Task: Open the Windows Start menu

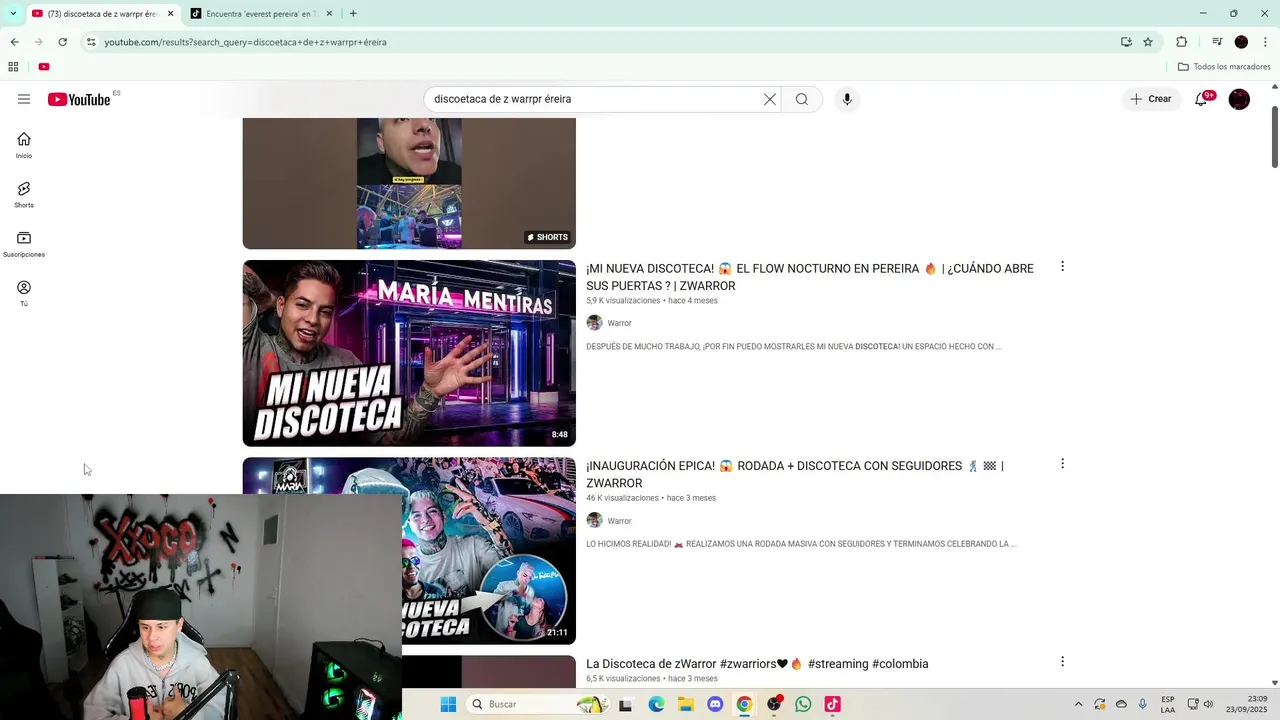Action: coord(448,704)
